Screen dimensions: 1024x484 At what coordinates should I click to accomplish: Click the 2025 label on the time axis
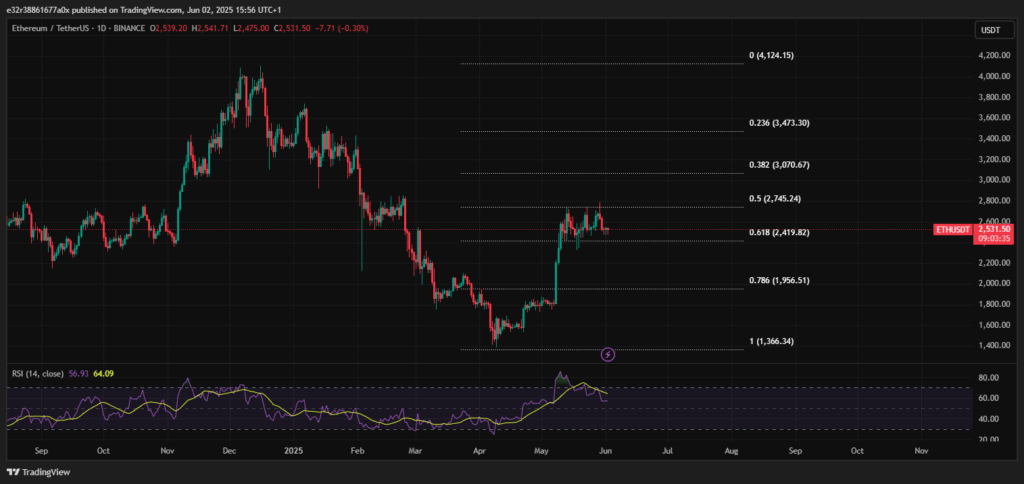pos(291,451)
